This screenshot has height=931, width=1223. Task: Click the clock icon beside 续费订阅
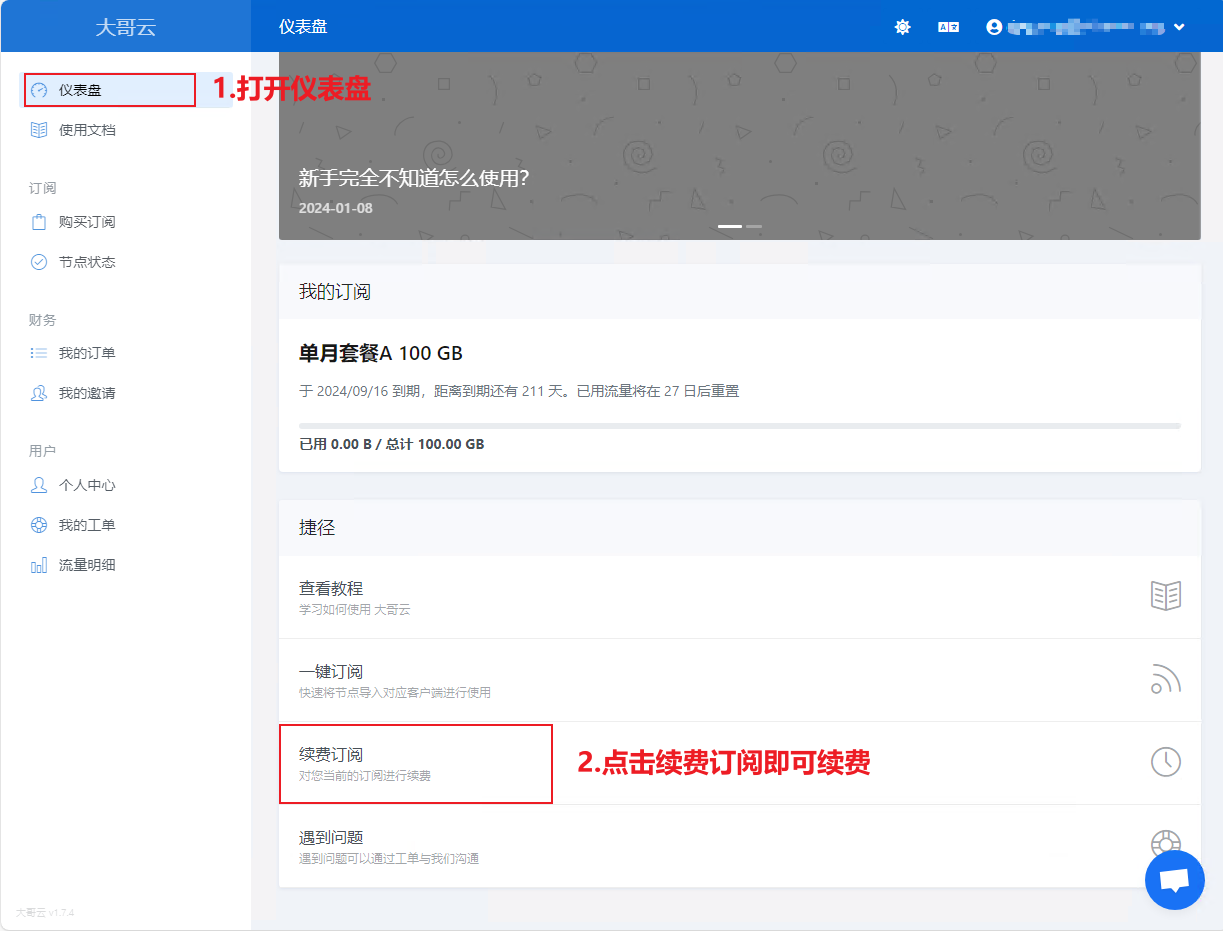(x=1165, y=762)
